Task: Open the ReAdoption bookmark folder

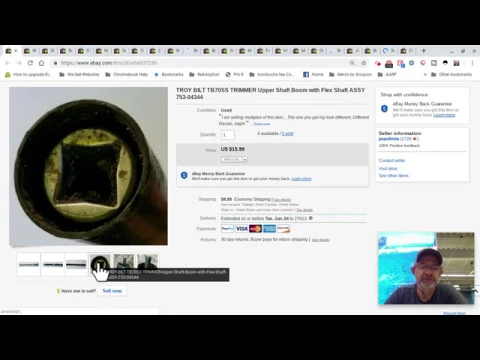Action: click(x=204, y=74)
